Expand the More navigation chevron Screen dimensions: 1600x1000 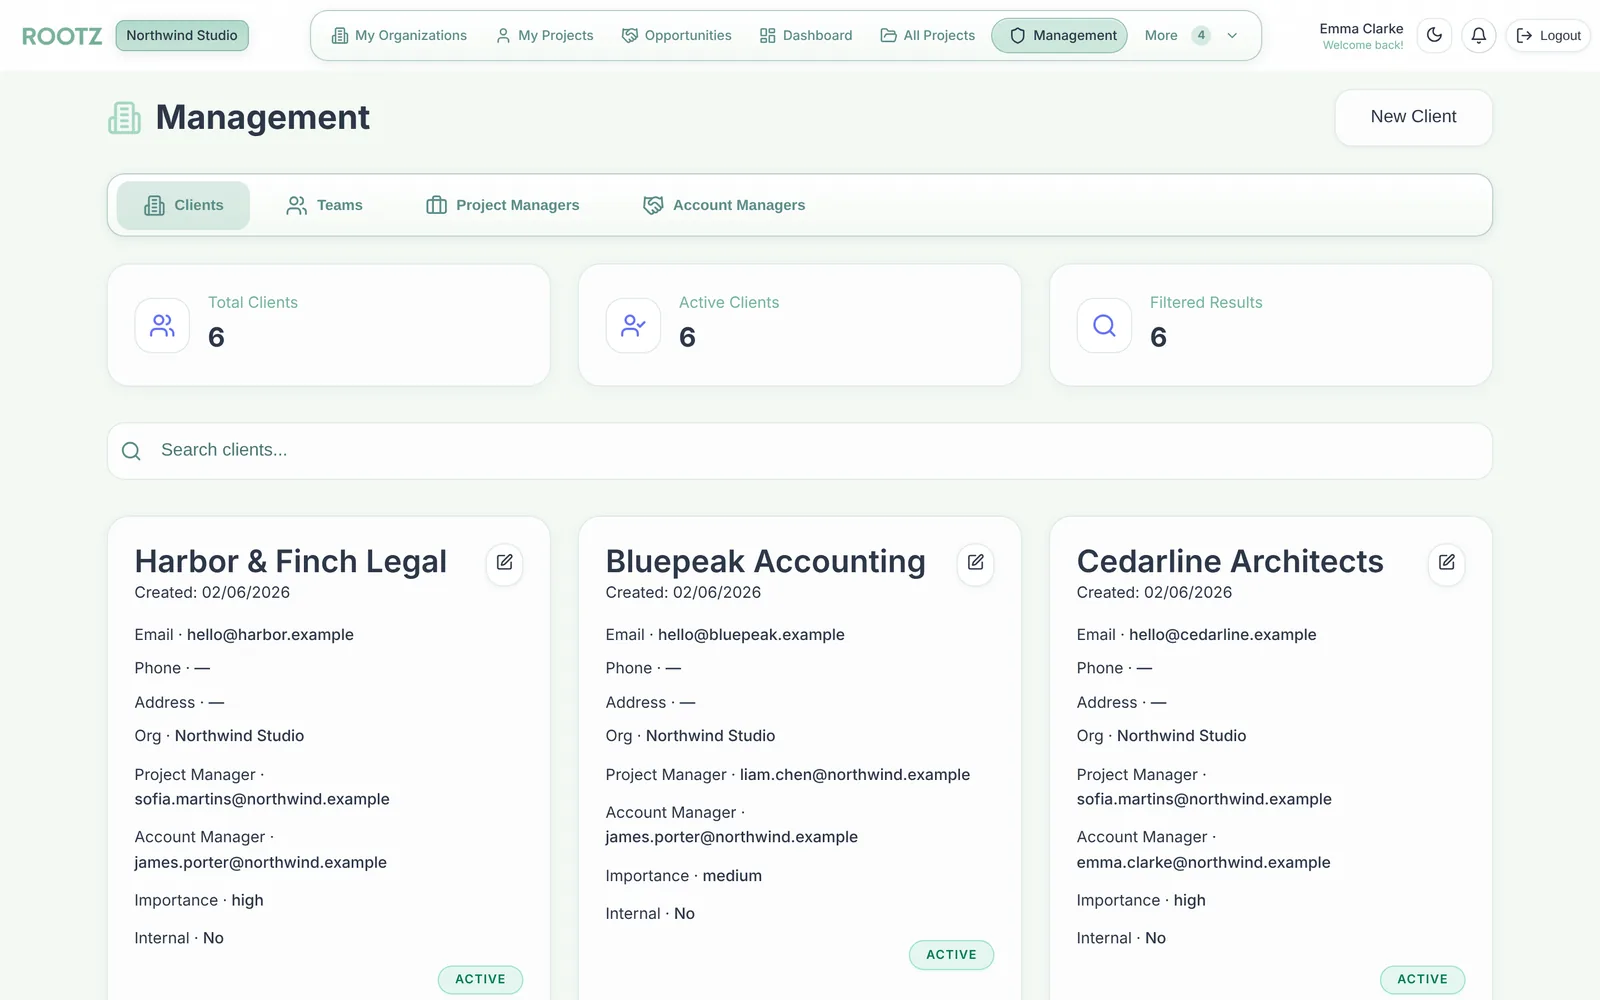pos(1232,35)
